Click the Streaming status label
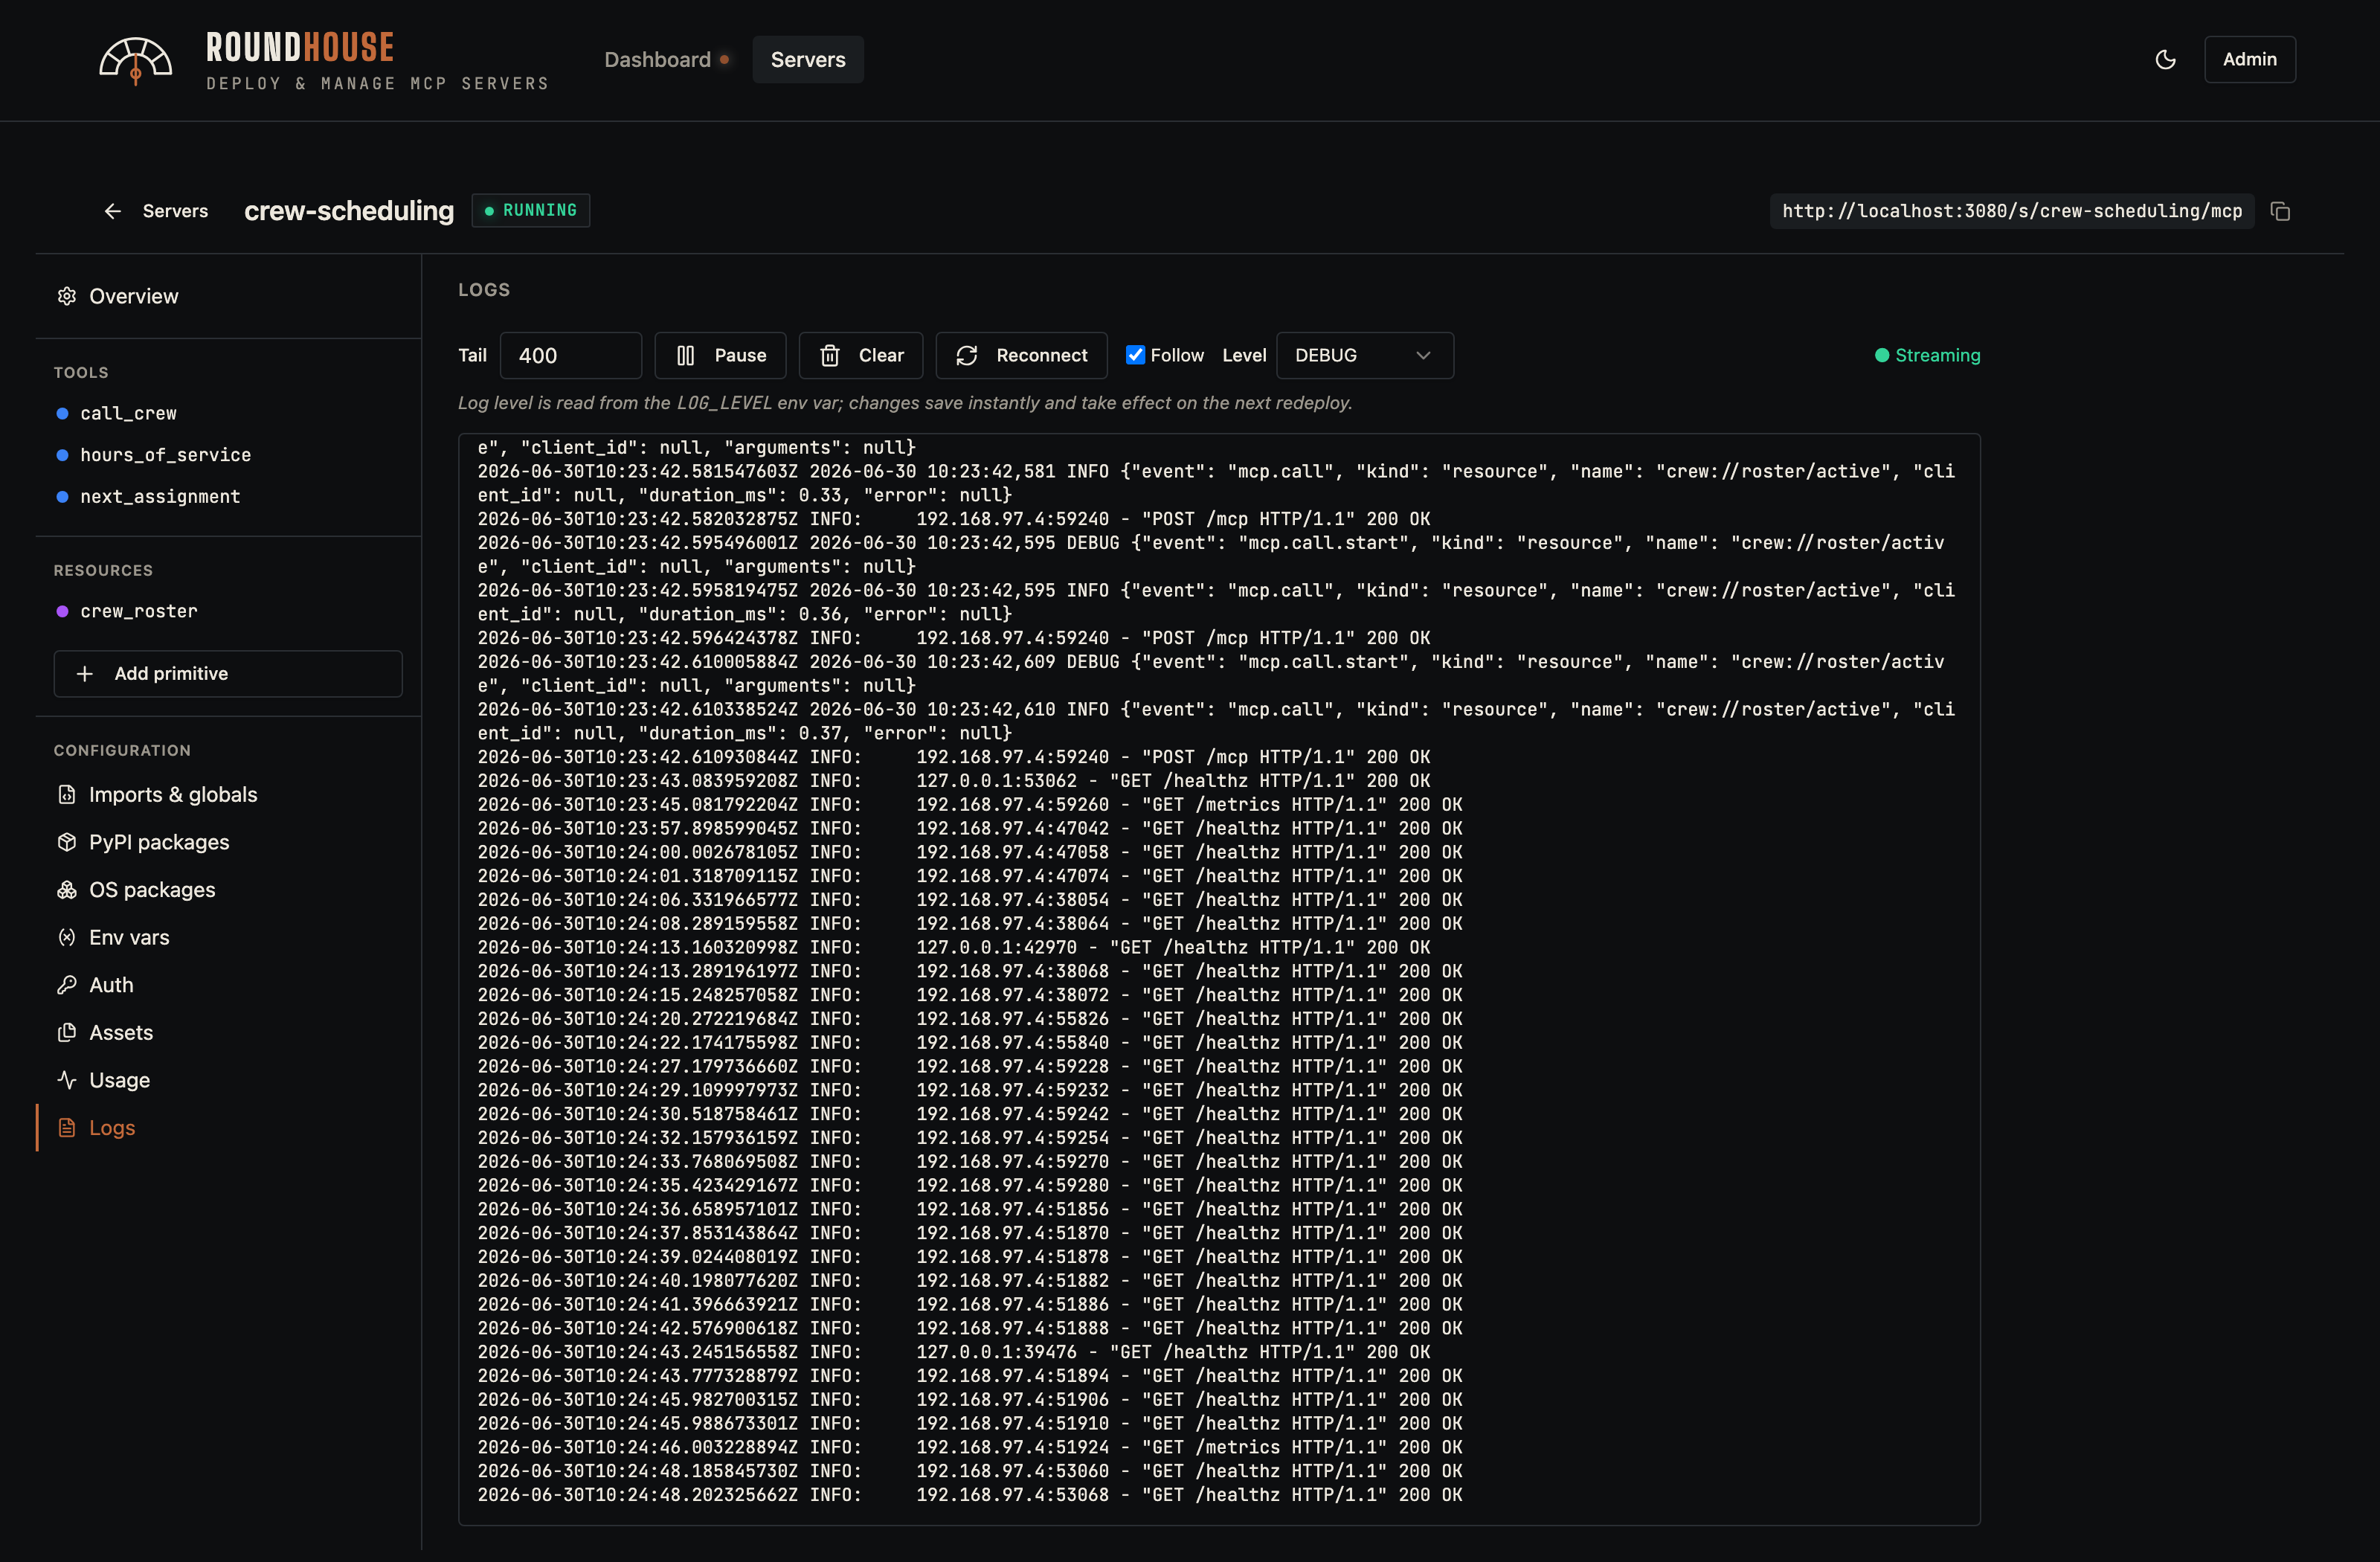The height and width of the screenshot is (1562, 2380). pos(1938,355)
